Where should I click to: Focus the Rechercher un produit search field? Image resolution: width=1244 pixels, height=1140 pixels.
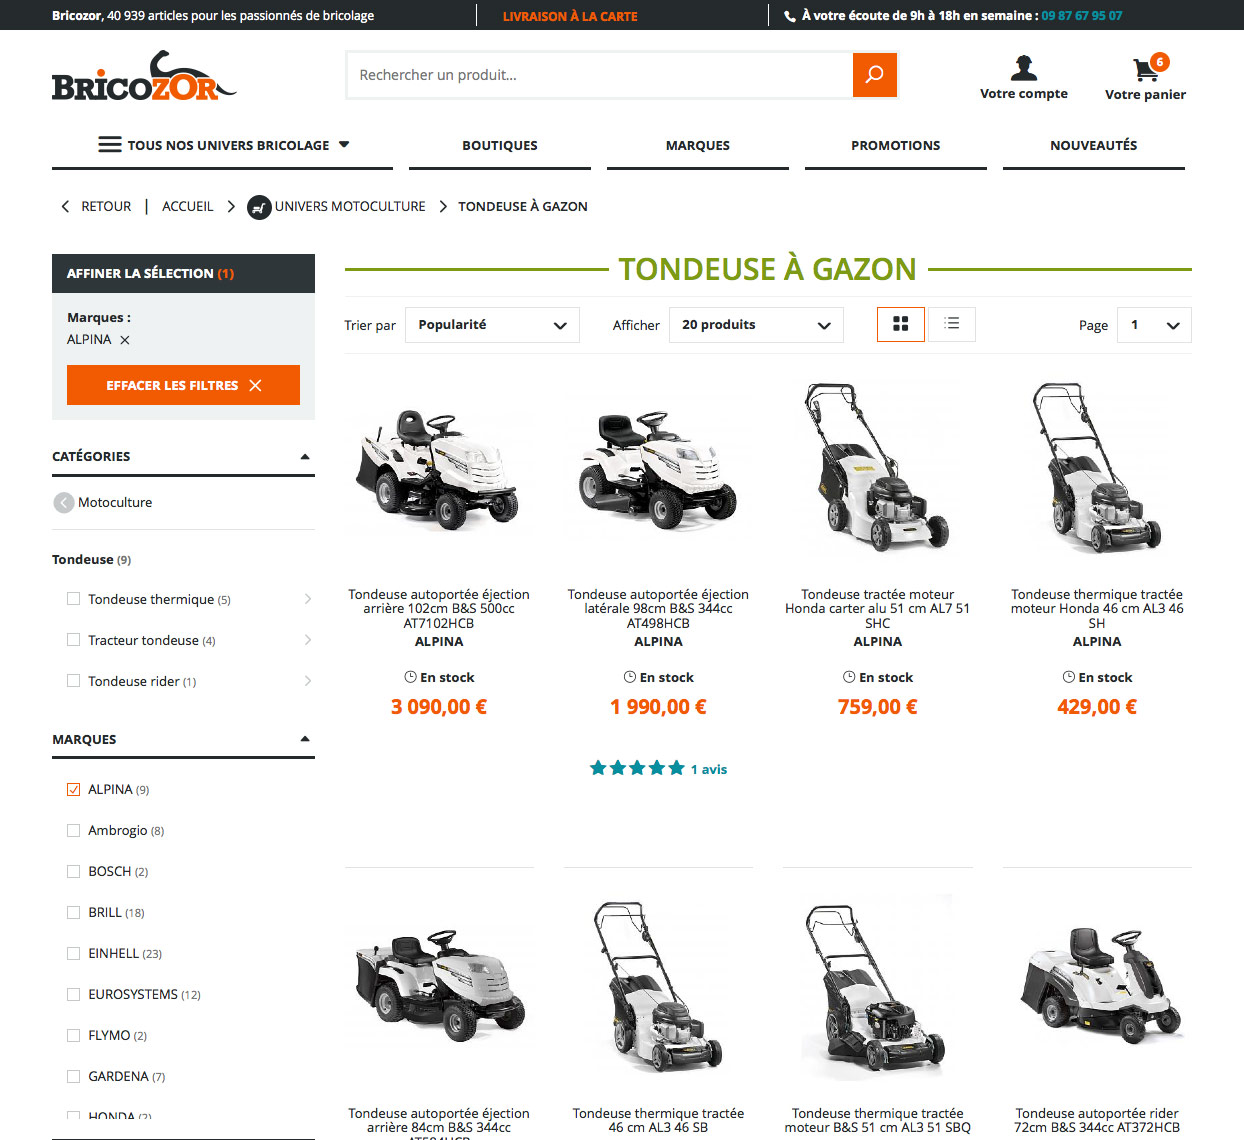tap(600, 75)
